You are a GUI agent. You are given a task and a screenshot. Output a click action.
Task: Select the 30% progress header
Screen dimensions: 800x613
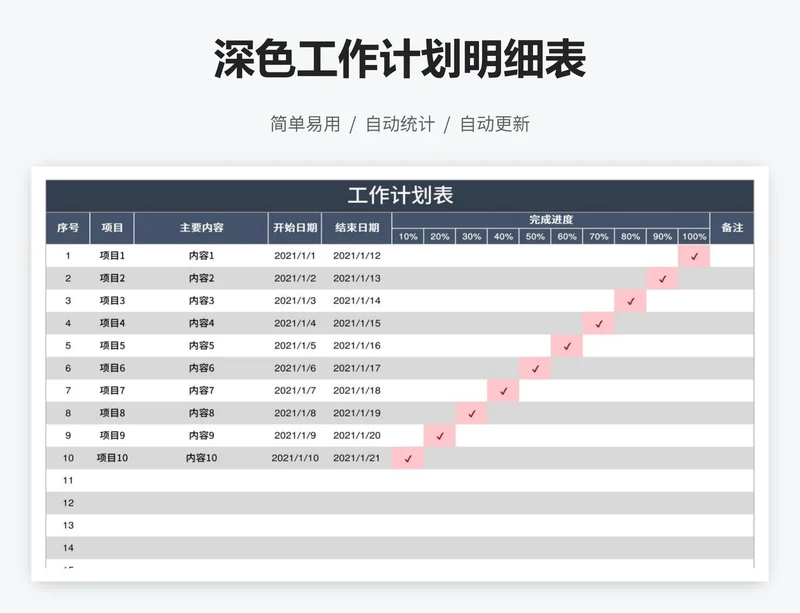point(471,236)
